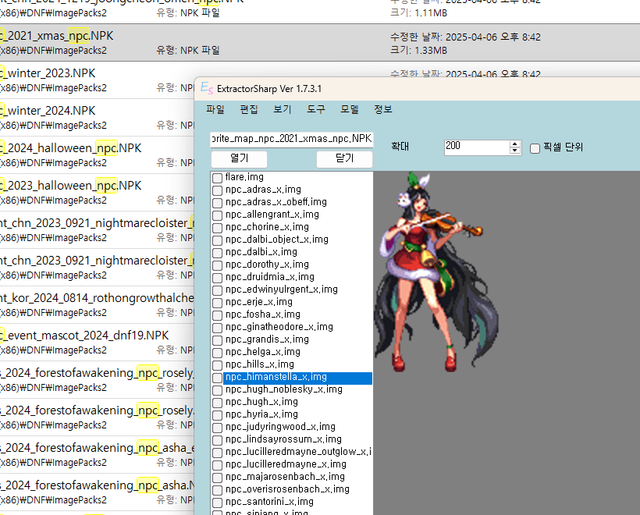Click the NPK file path text field

pyautogui.click(x=291, y=138)
